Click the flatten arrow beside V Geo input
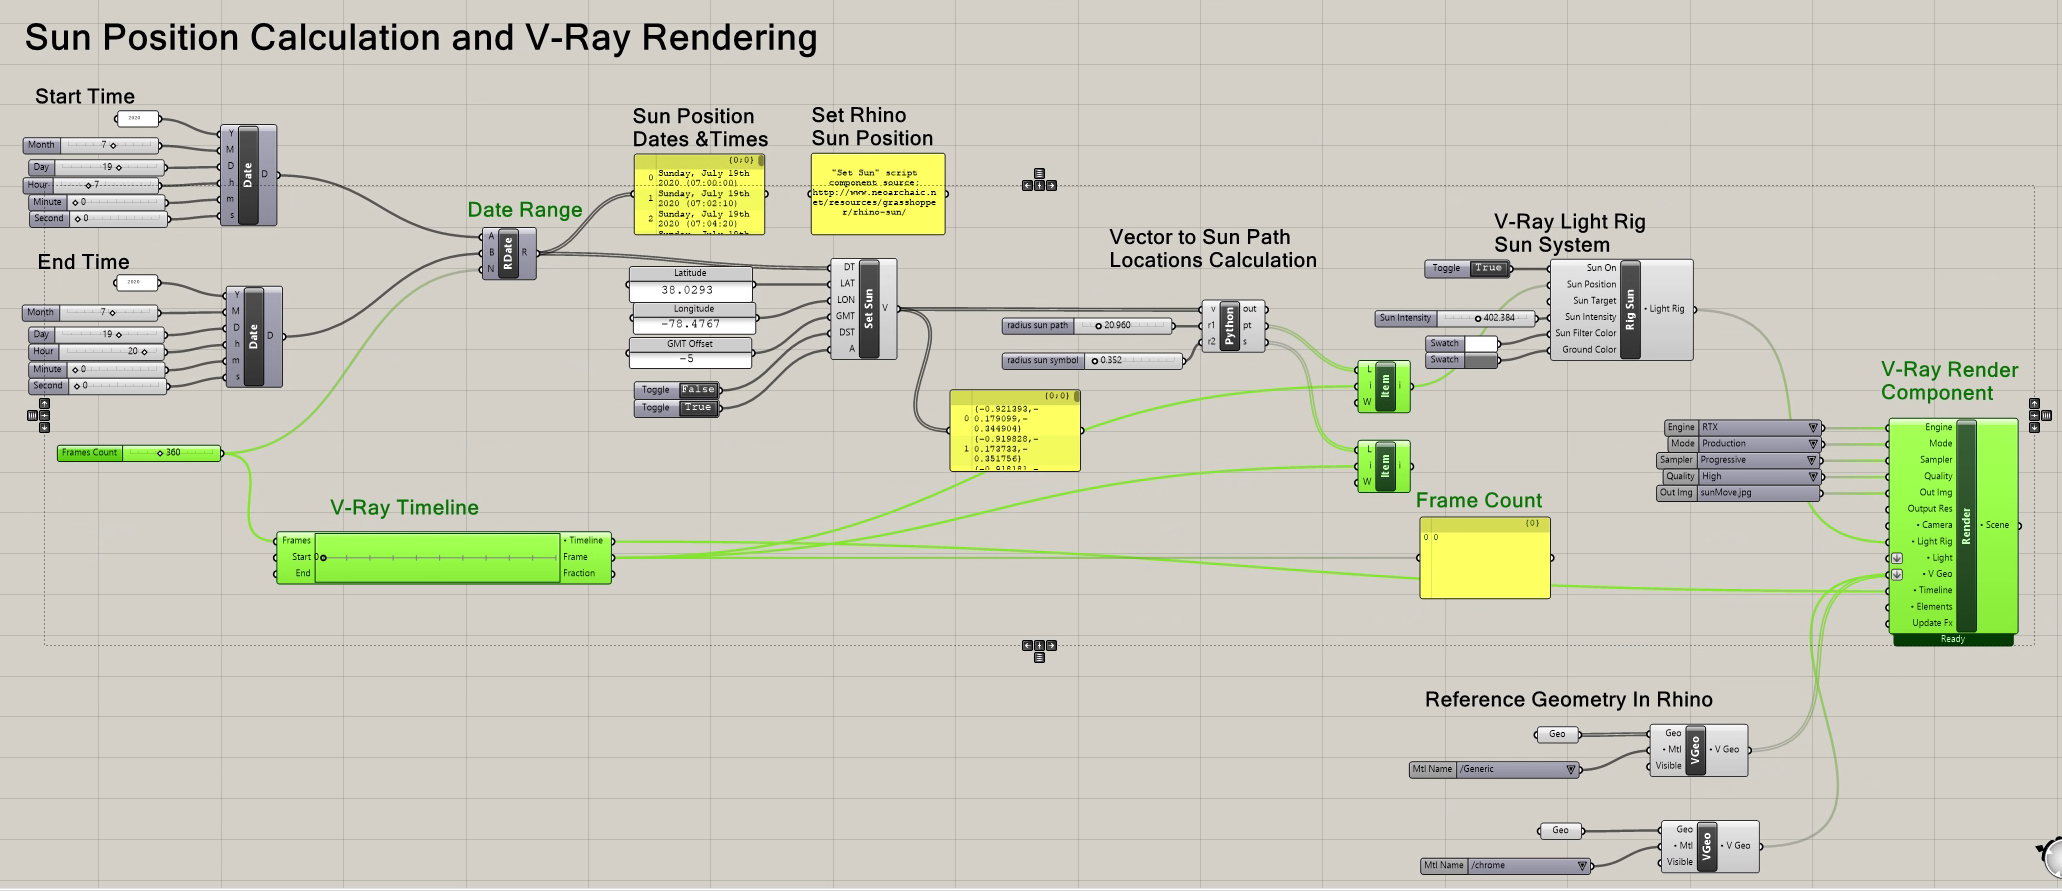The height and width of the screenshot is (891, 2062). [x=1896, y=575]
